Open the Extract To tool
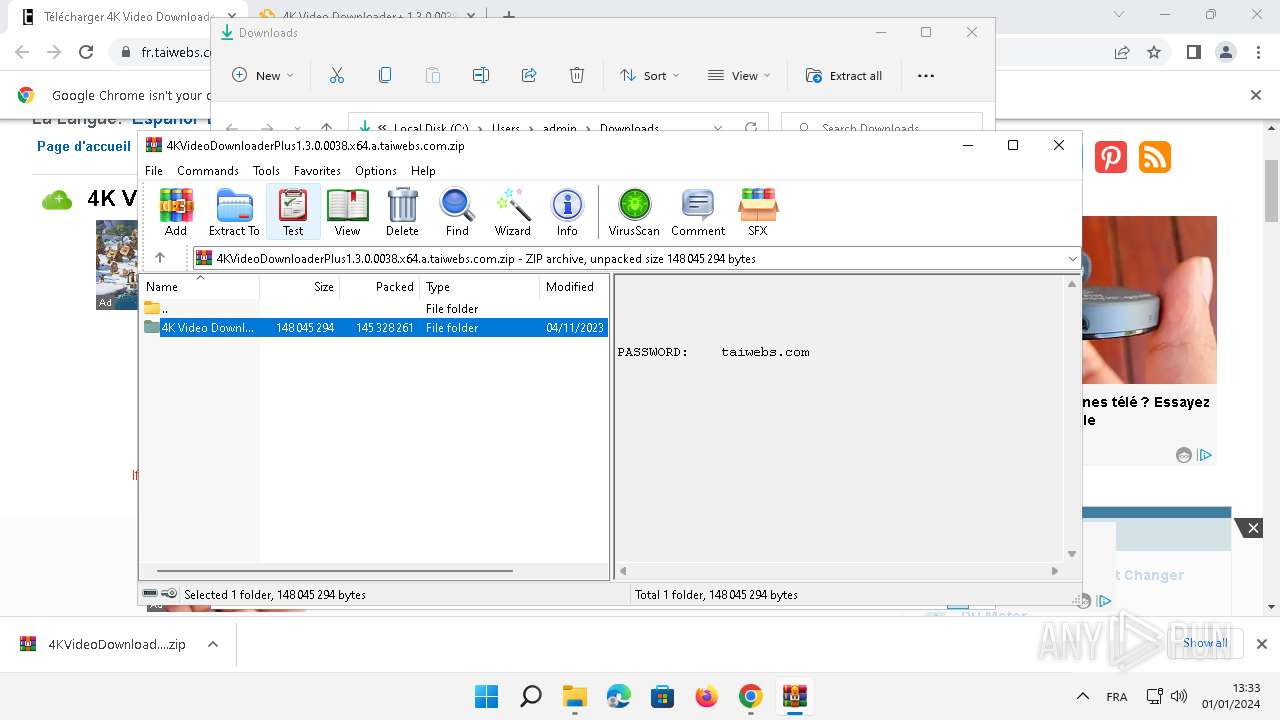1280x720 pixels. 234,212
